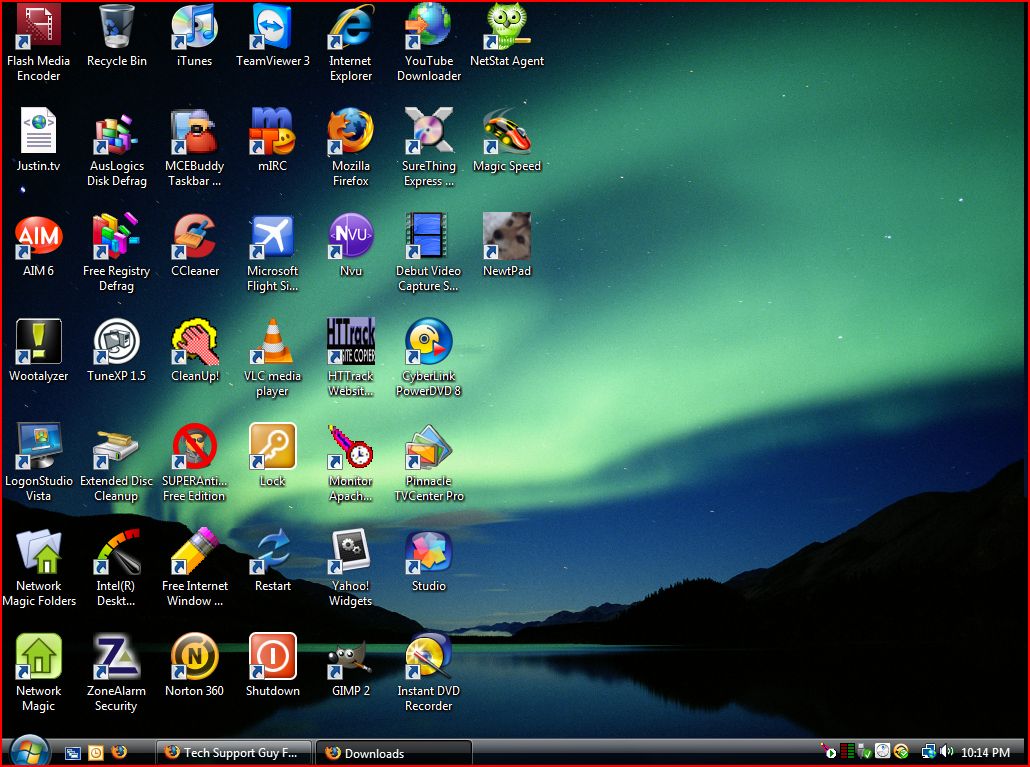Select SUPERAntiSpyware Free Edition icon
This screenshot has width=1030, height=767.
tap(194, 446)
